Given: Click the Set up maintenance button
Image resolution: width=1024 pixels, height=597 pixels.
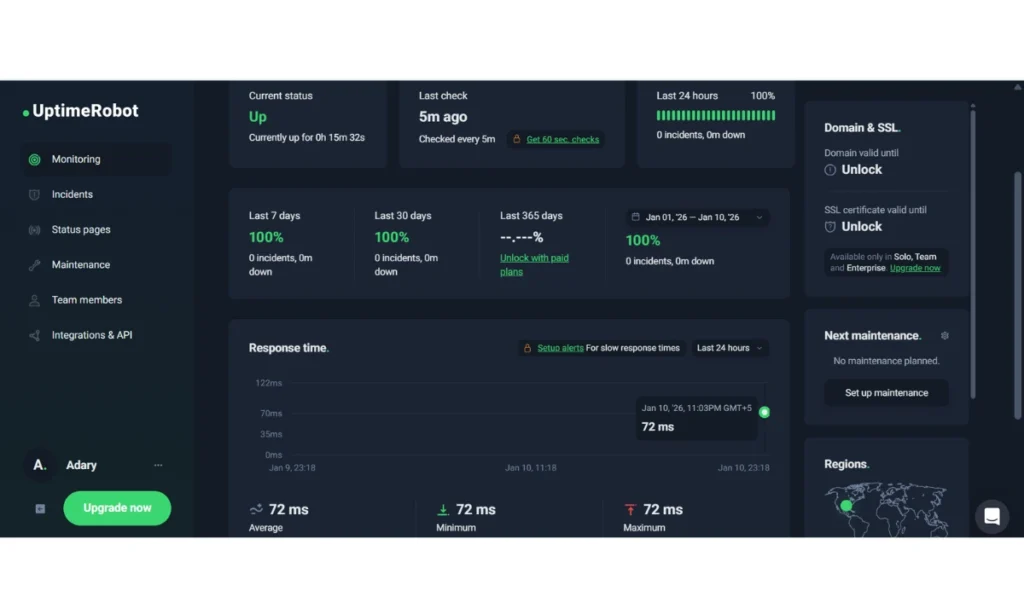Looking at the screenshot, I should tap(885, 392).
